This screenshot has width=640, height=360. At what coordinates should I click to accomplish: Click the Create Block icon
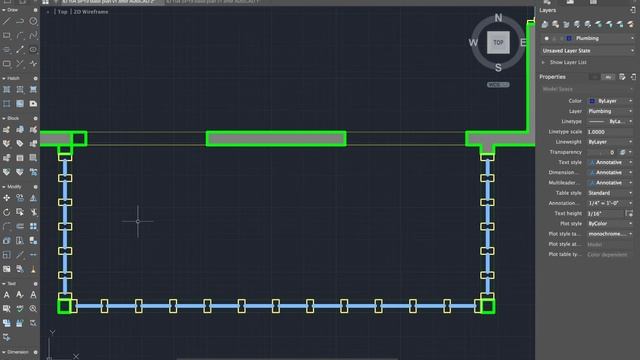(x=20, y=130)
